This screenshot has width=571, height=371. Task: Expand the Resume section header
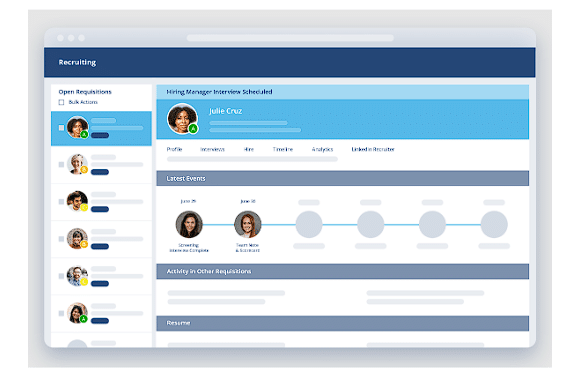pyautogui.click(x=343, y=323)
